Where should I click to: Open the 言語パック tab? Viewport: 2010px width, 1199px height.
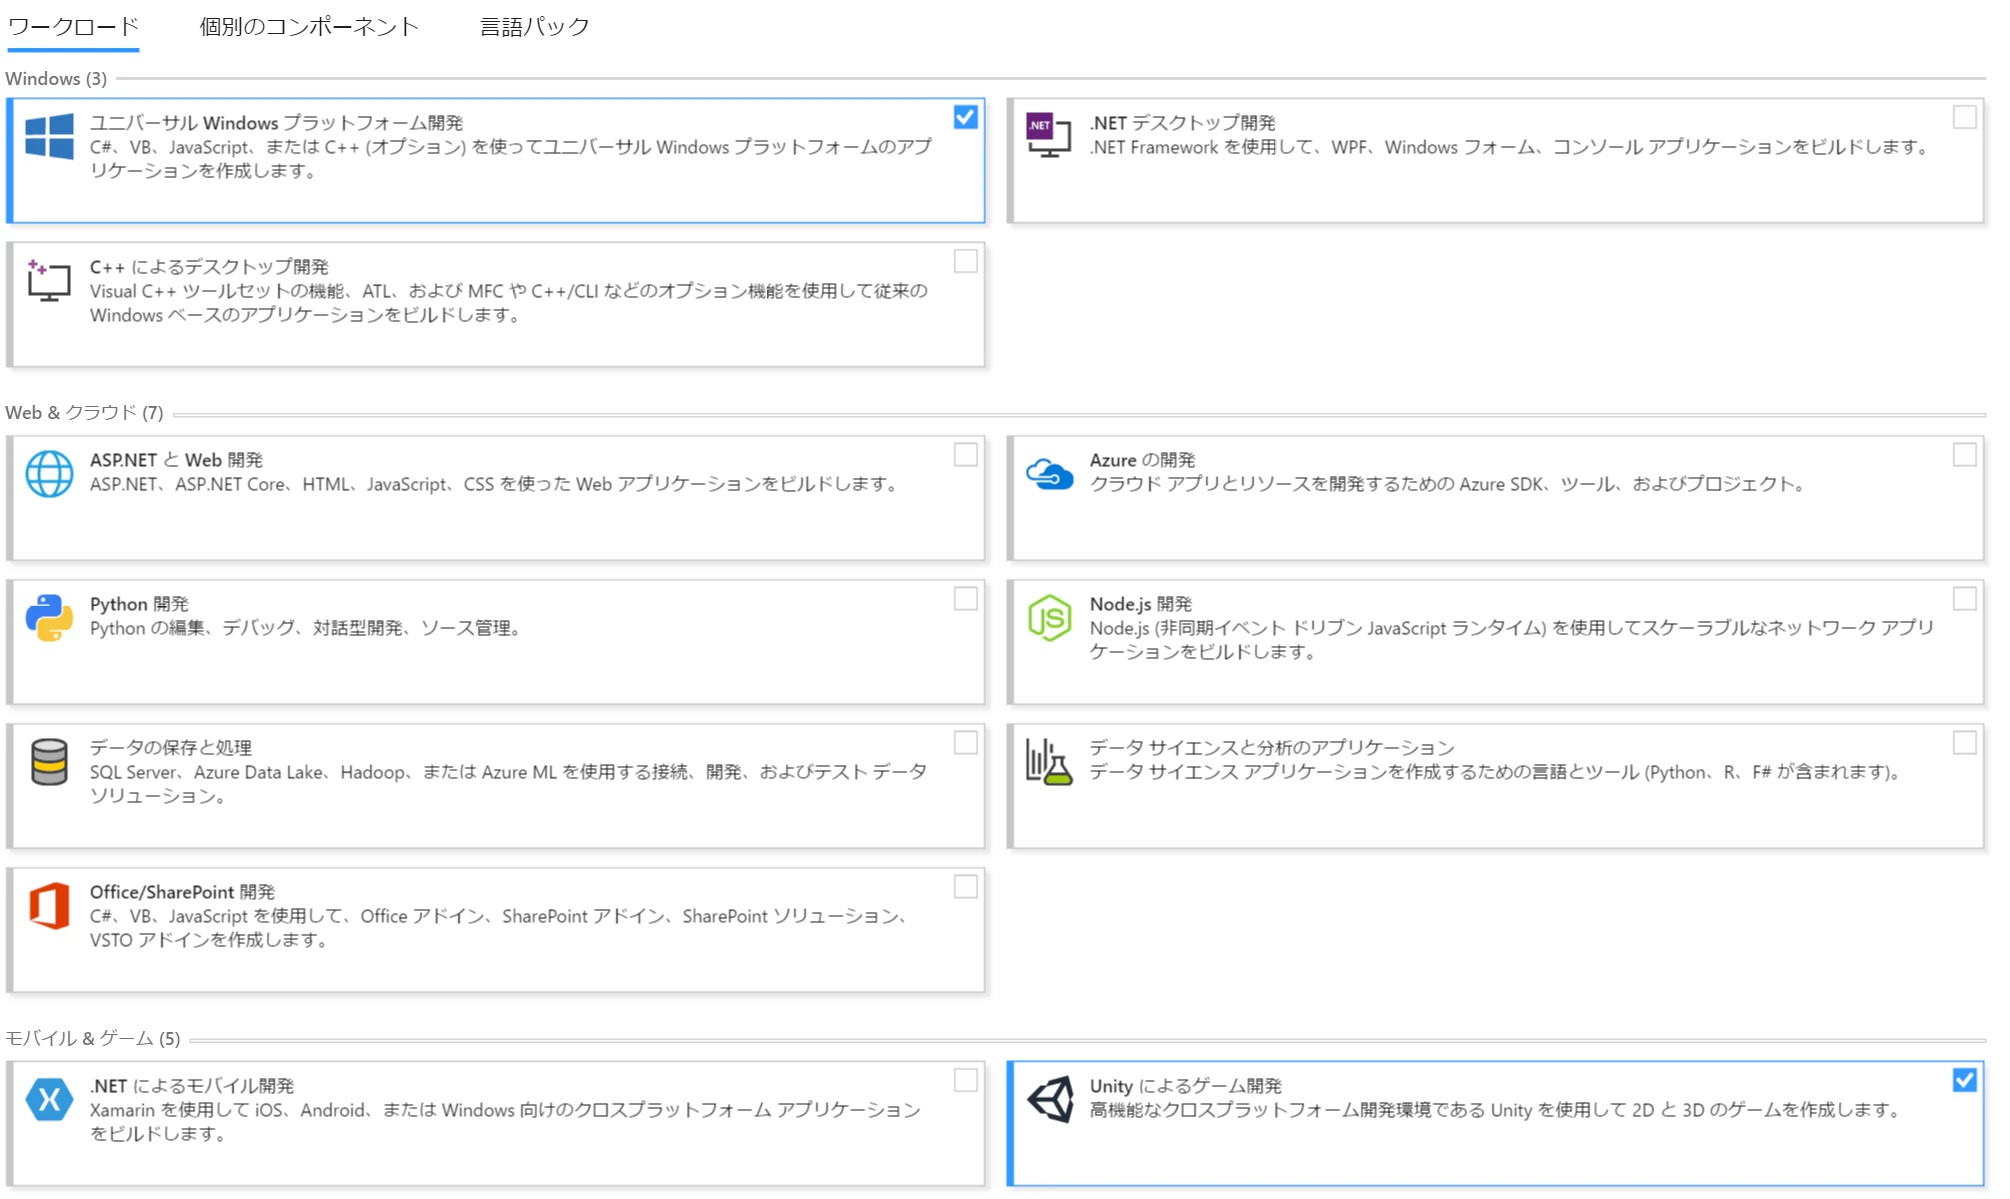click(x=535, y=27)
